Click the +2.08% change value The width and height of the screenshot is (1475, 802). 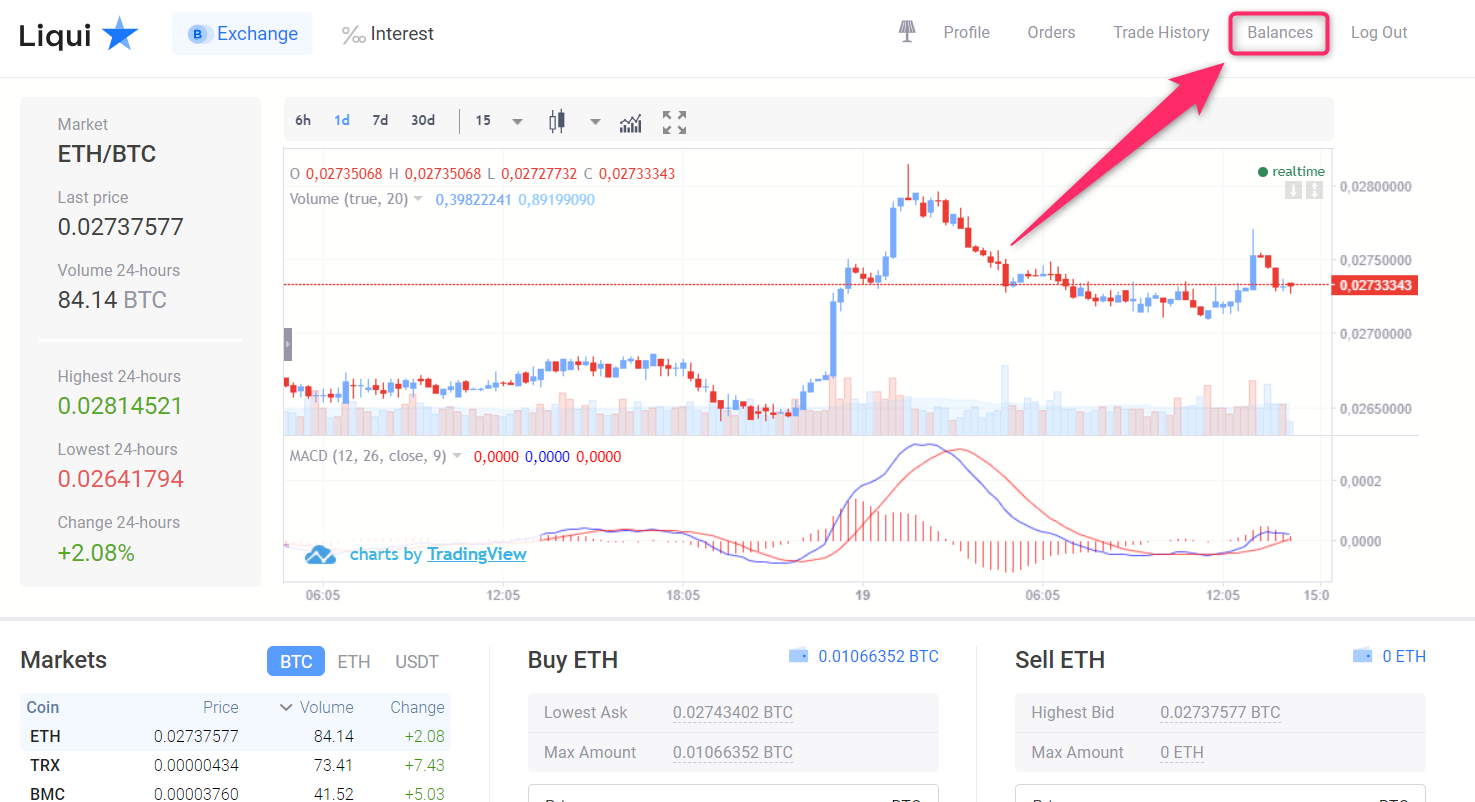point(96,552)
